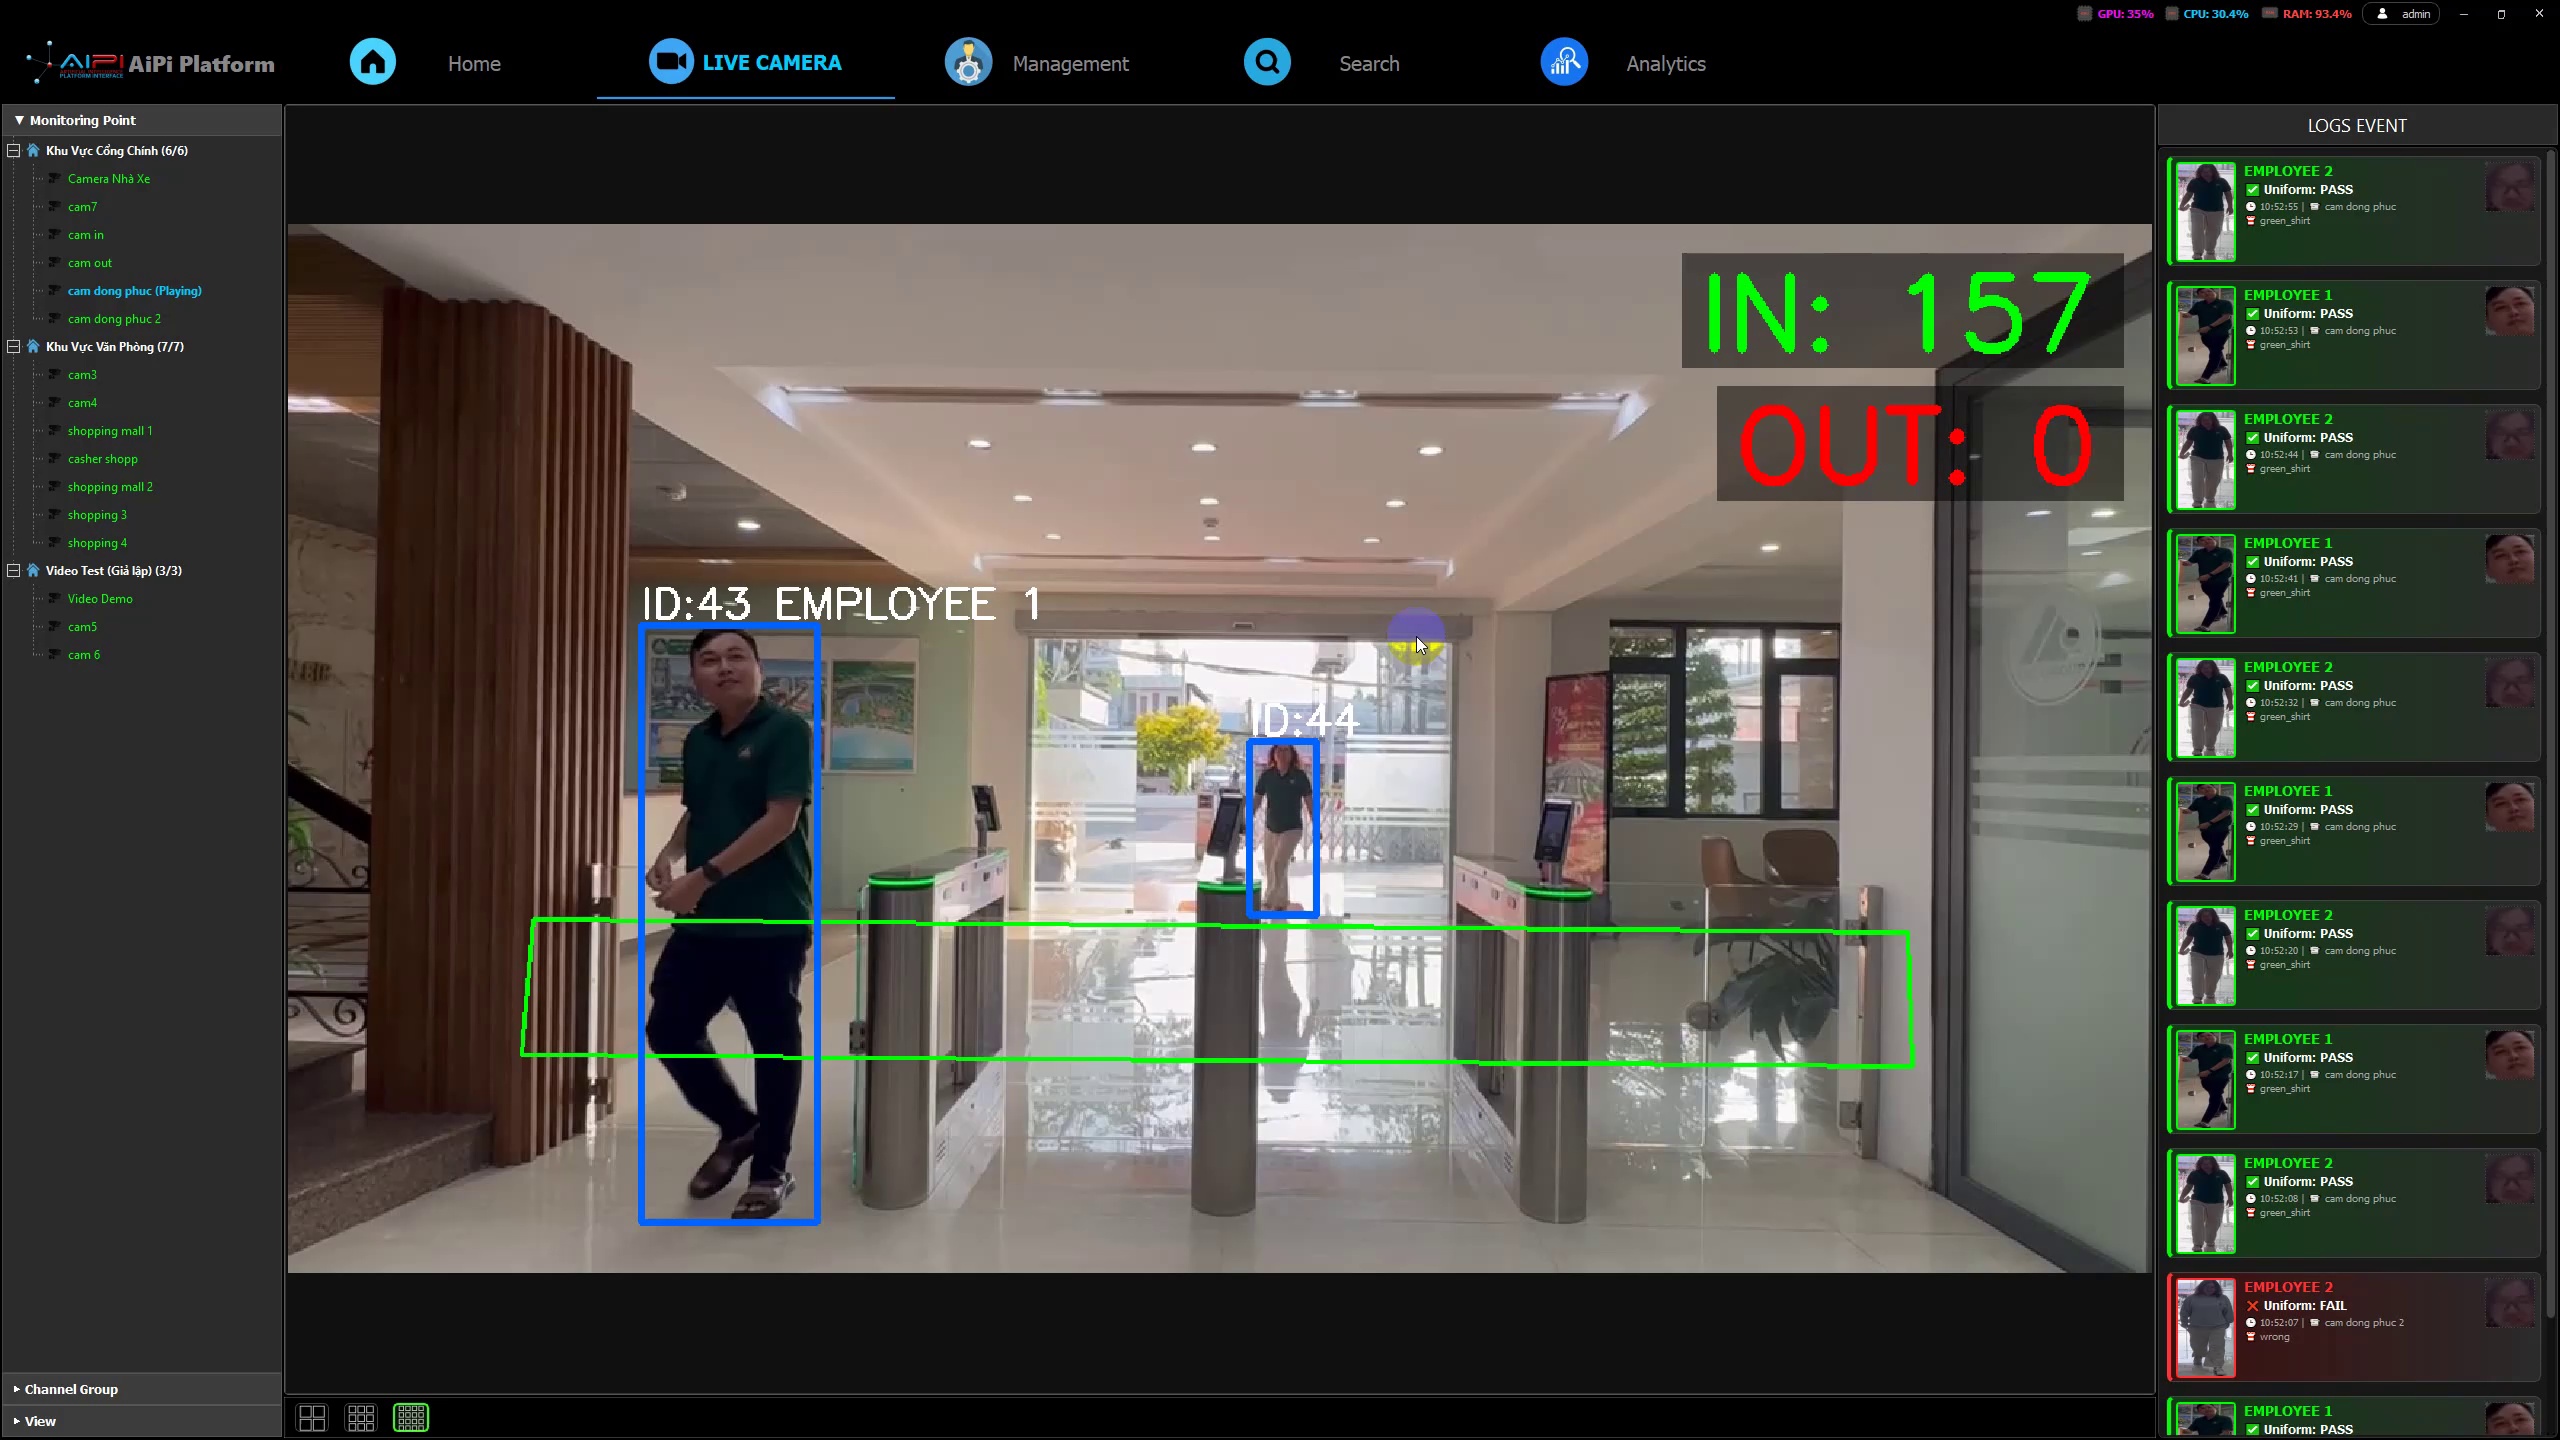The width and height of the screenshot is (2560, 1440).
Task: Open the Search magnifier icon
Action: tap(1267, 62)
